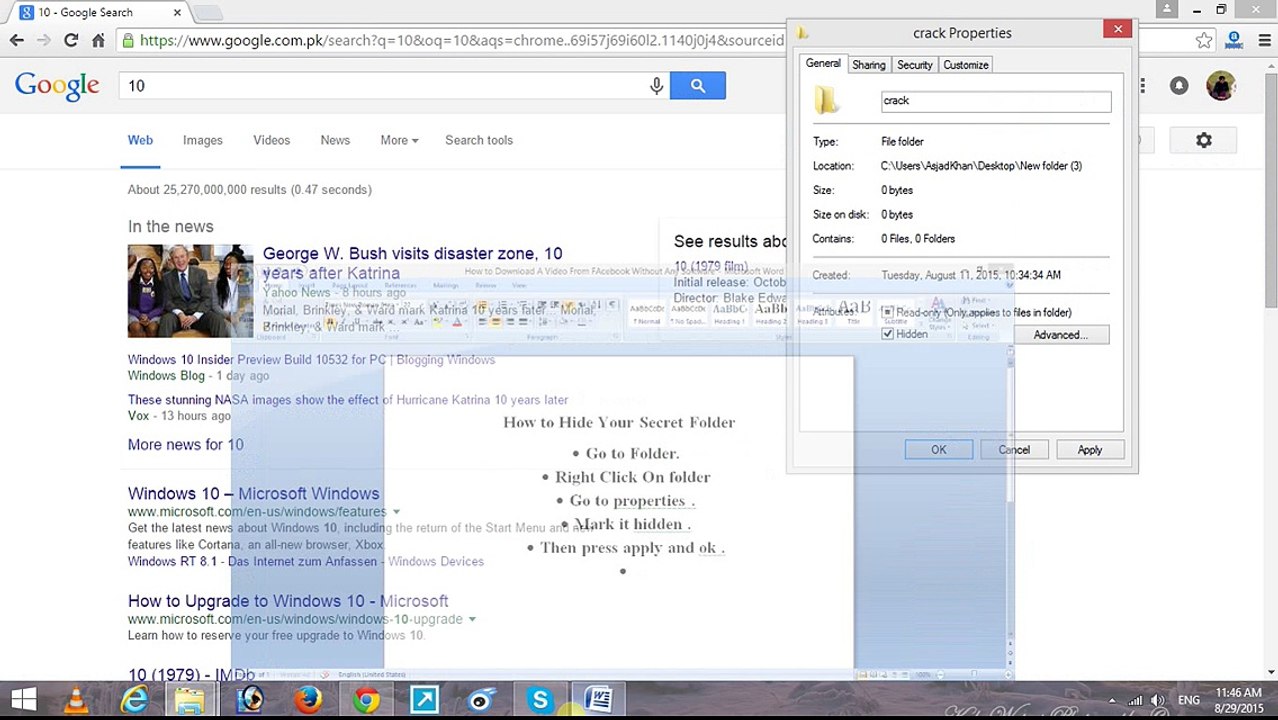Image resolution: width=1278 pixels, height=720 pixels.
Task: Click the Chrome user switcher icon in title bar
Action: click(x=1167, y=9)
